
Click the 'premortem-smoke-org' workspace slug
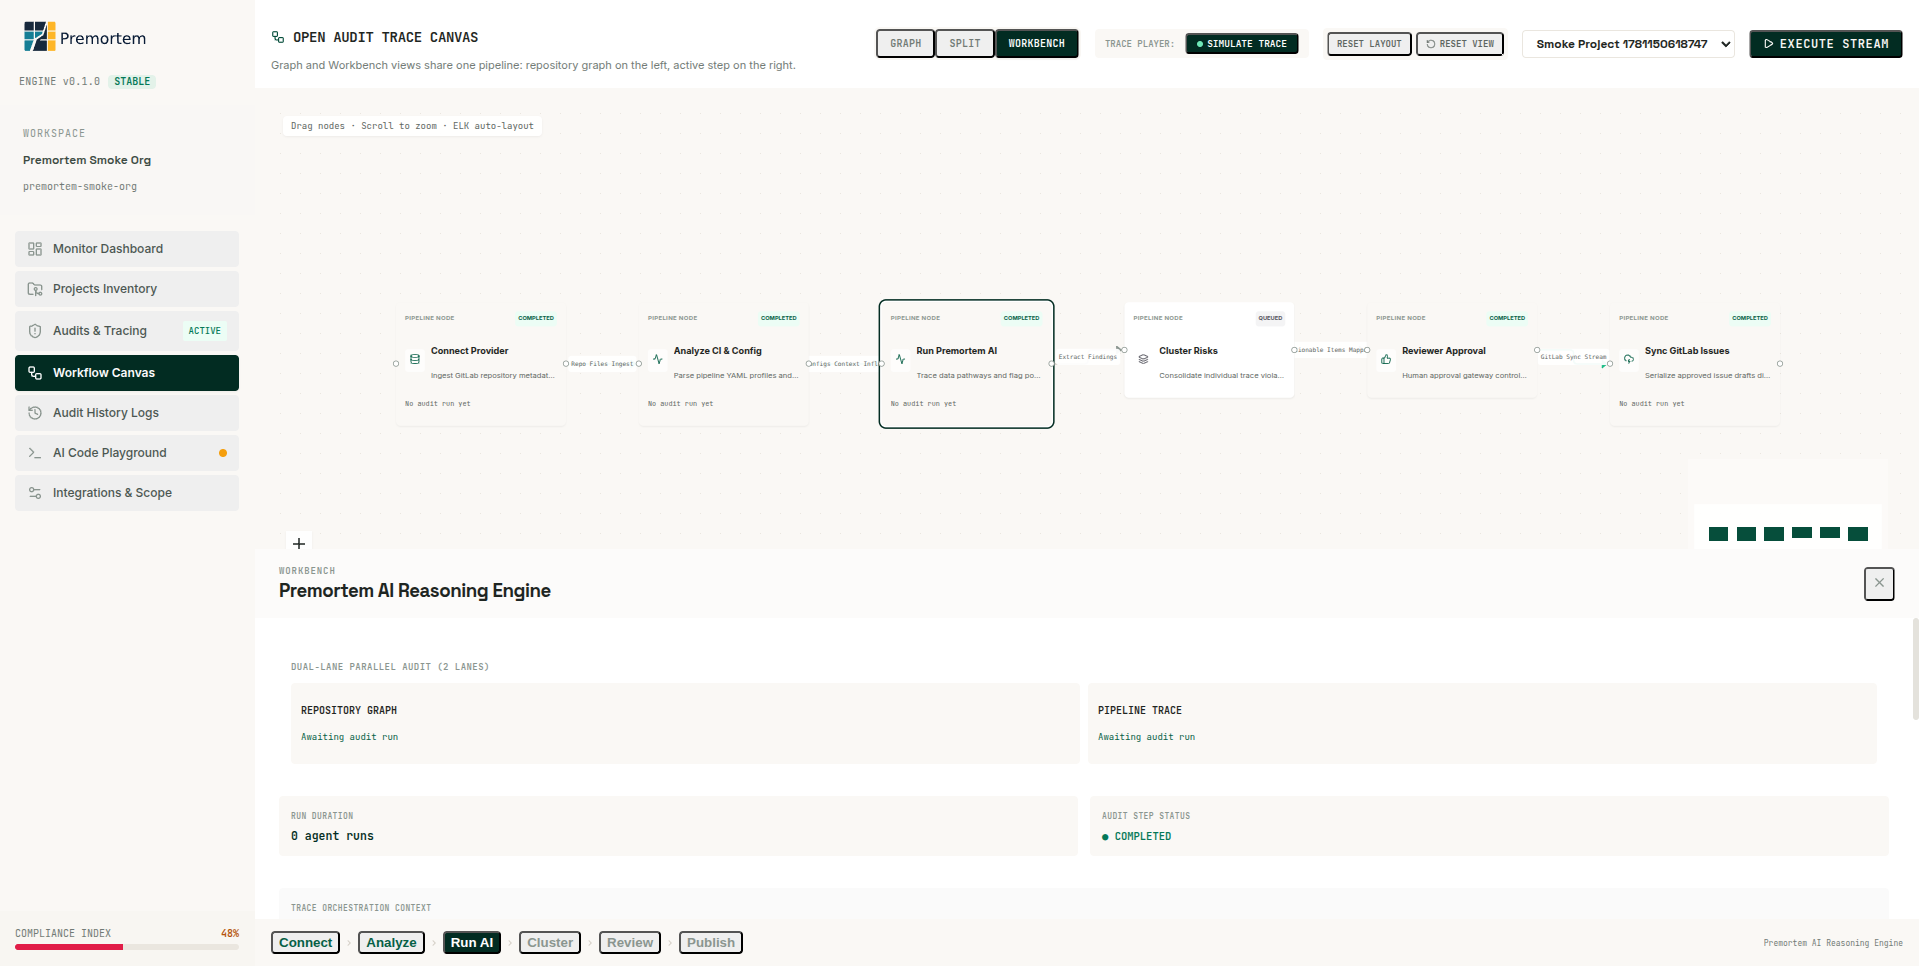pos(80,187)
